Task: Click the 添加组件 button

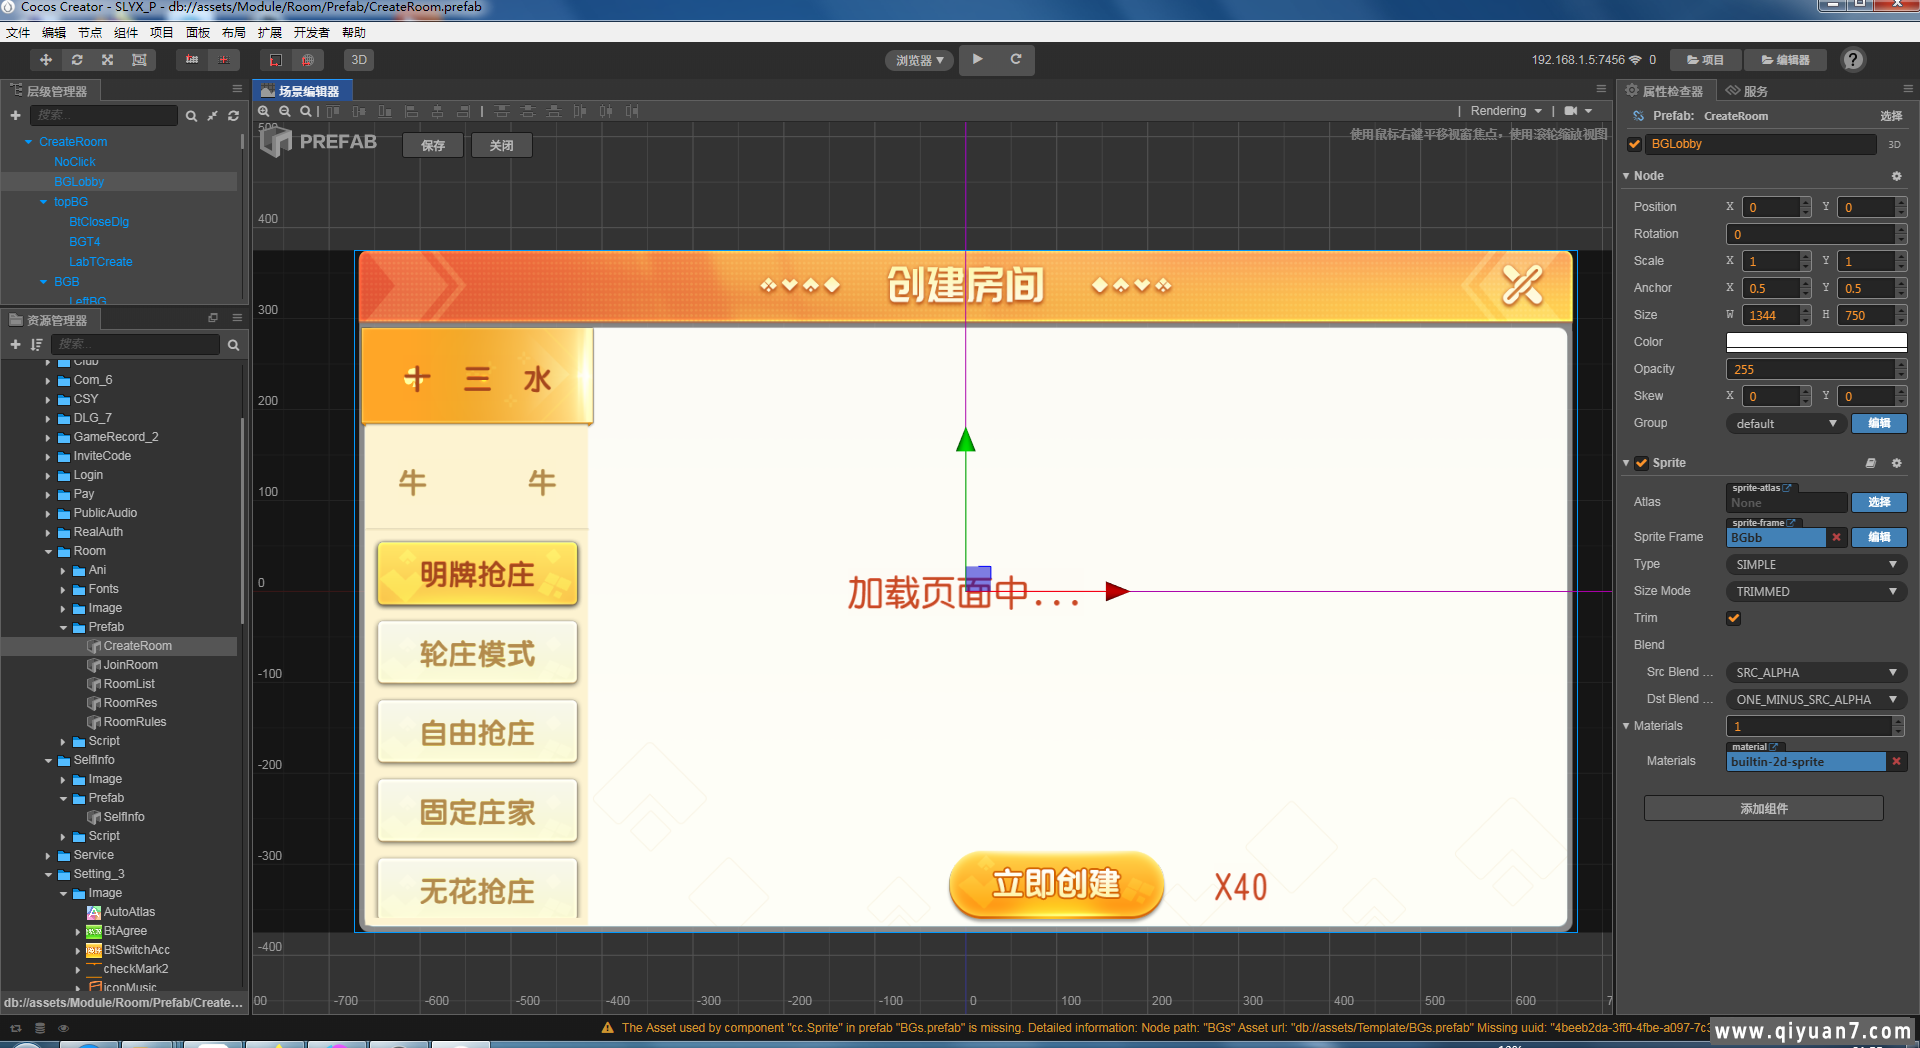Action: [x=1763, y=809]
